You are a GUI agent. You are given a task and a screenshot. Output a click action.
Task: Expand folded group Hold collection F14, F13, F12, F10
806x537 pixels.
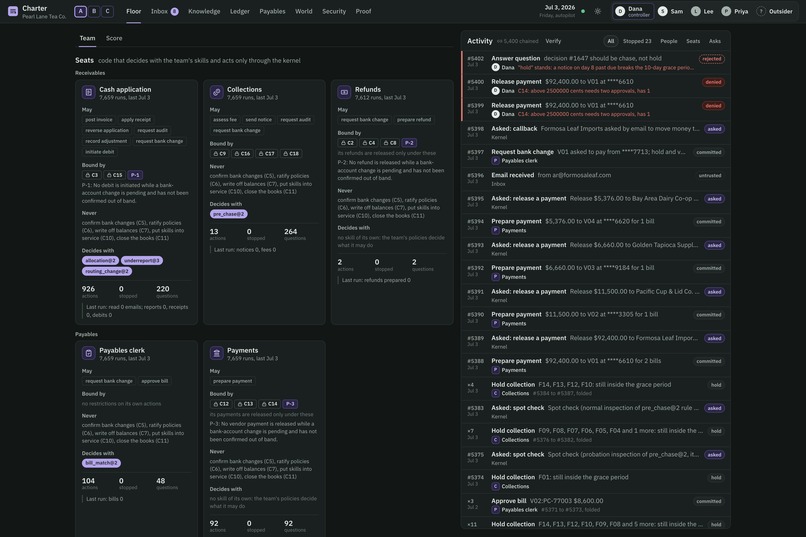coord(596,388)
